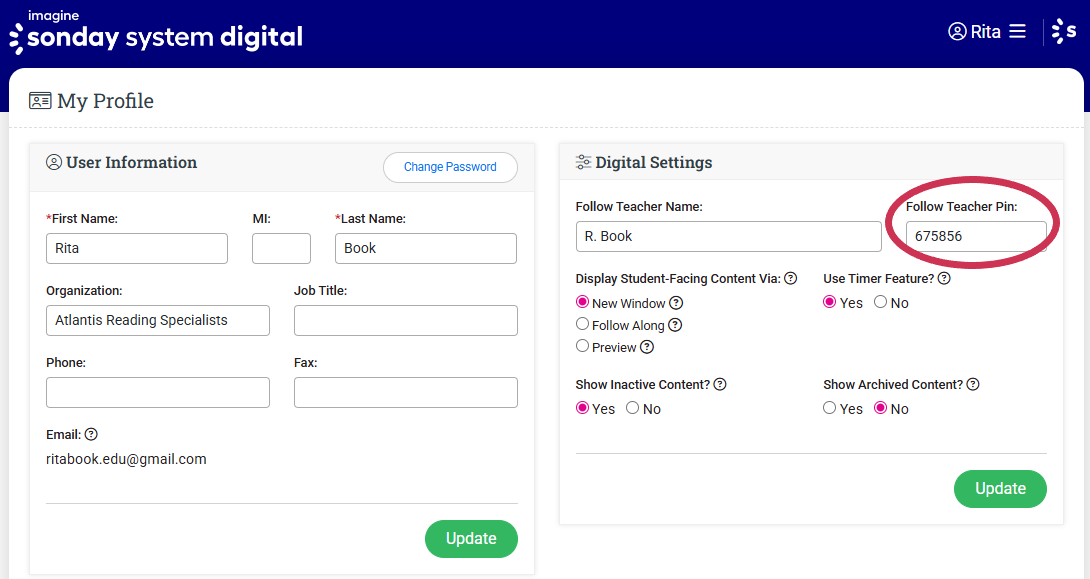The image size is (1090, 579).
Task: Click the Sonday S icon in header
Action: point(1064,32)
